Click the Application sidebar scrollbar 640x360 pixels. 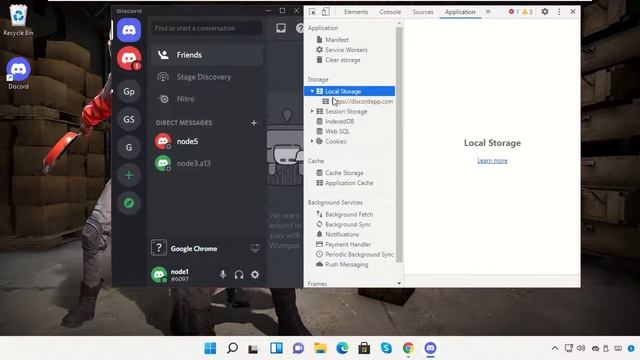[399, 145]
